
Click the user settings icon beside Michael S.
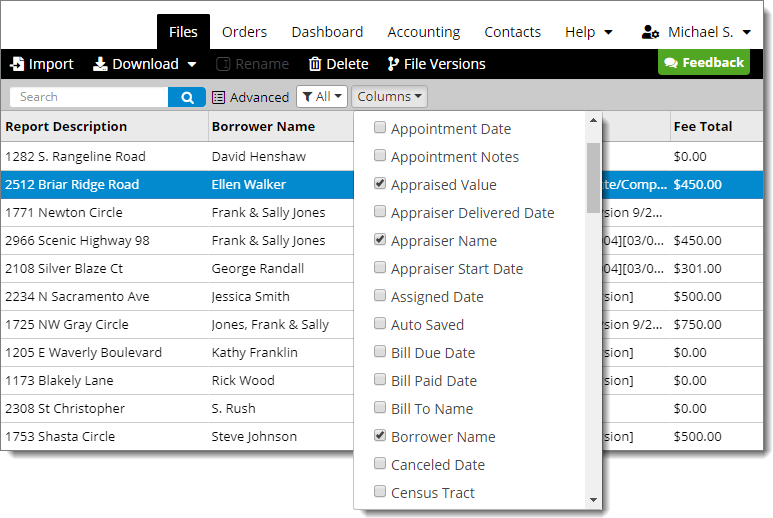pos(650,32)
